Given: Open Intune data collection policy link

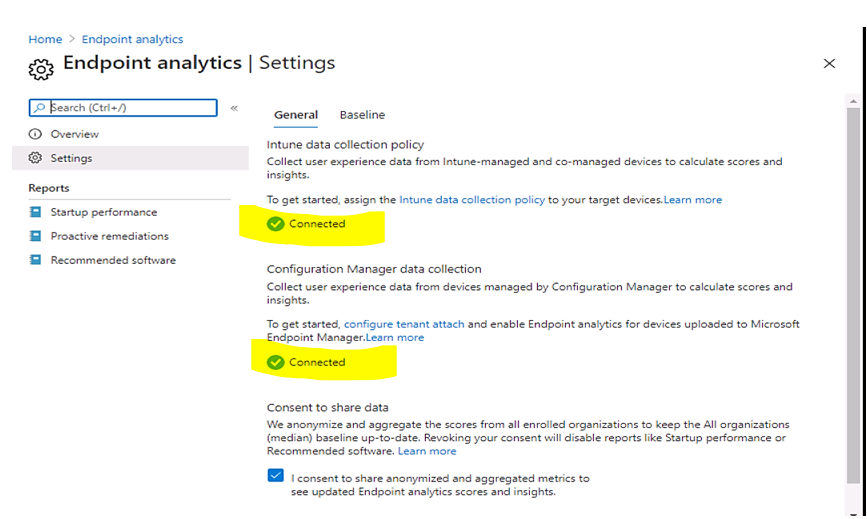Looking at the screenshot, I should [472, 200].
